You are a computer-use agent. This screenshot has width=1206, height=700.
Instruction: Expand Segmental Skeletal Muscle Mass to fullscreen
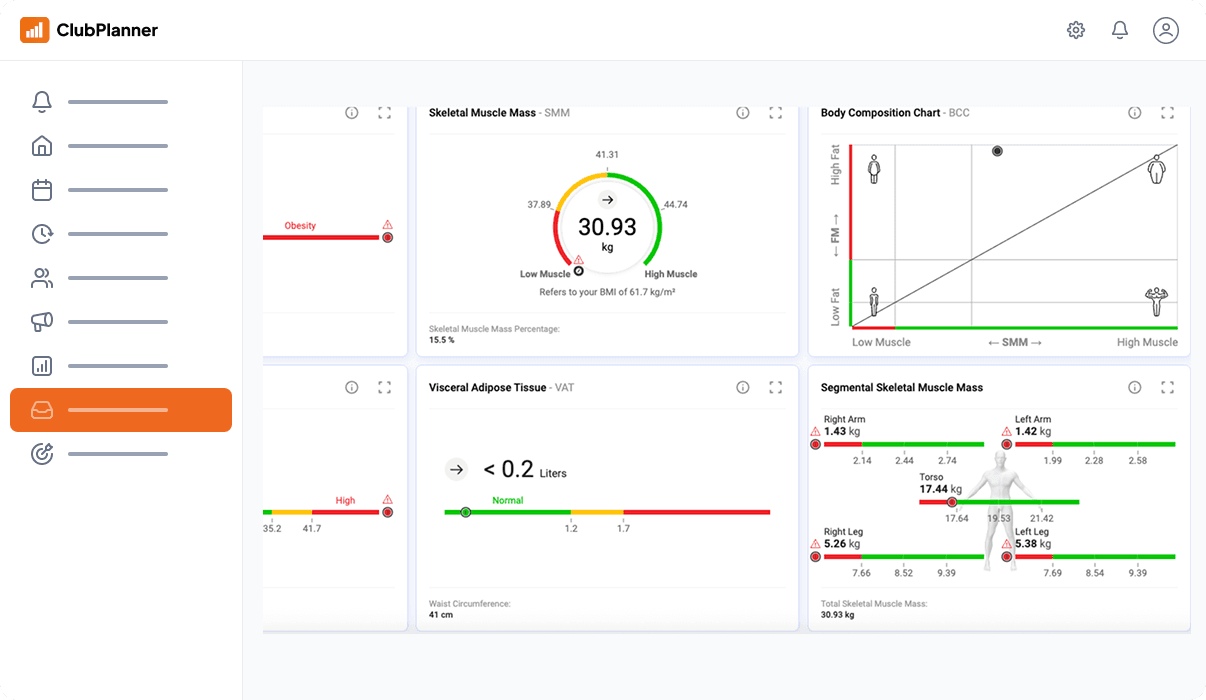[x=1168, y=387]
